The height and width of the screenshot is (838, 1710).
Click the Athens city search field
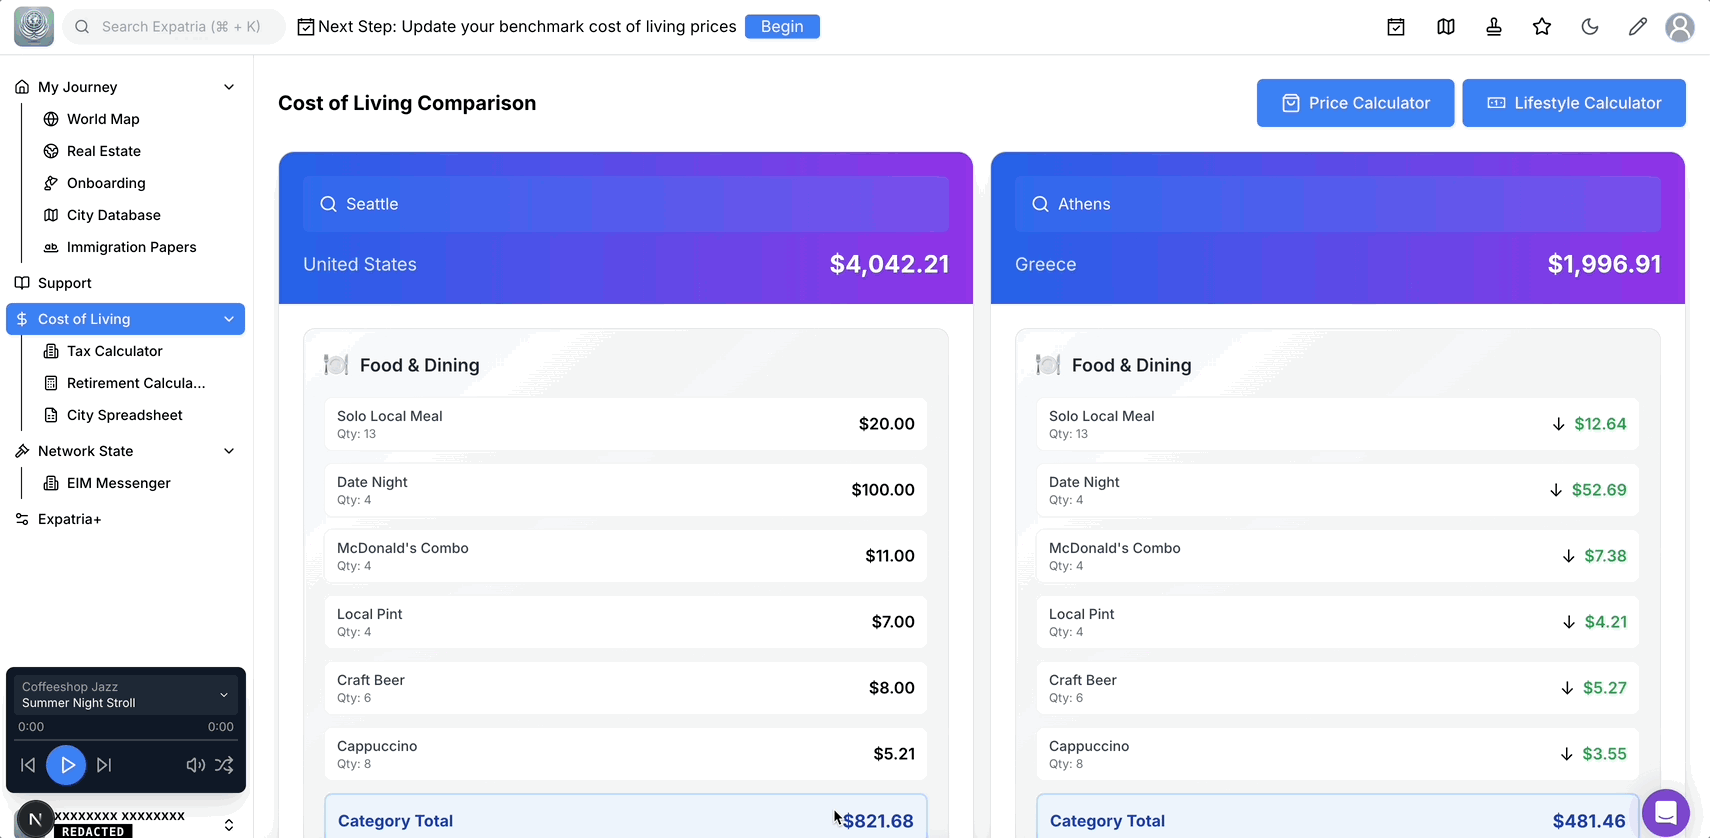click(1337, 204)
